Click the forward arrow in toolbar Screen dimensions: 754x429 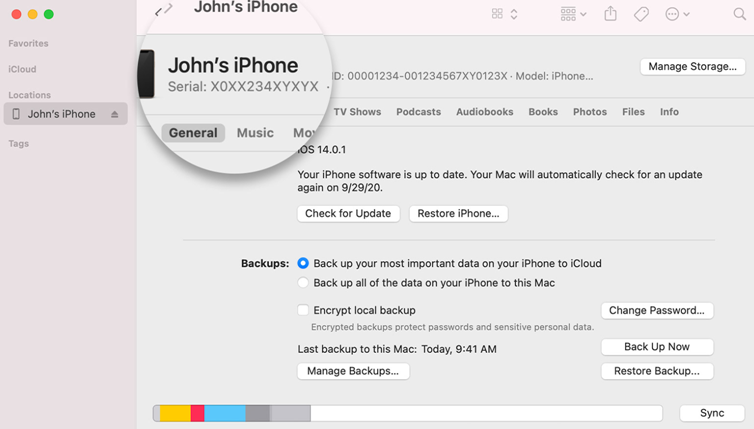tap(168, 9)
